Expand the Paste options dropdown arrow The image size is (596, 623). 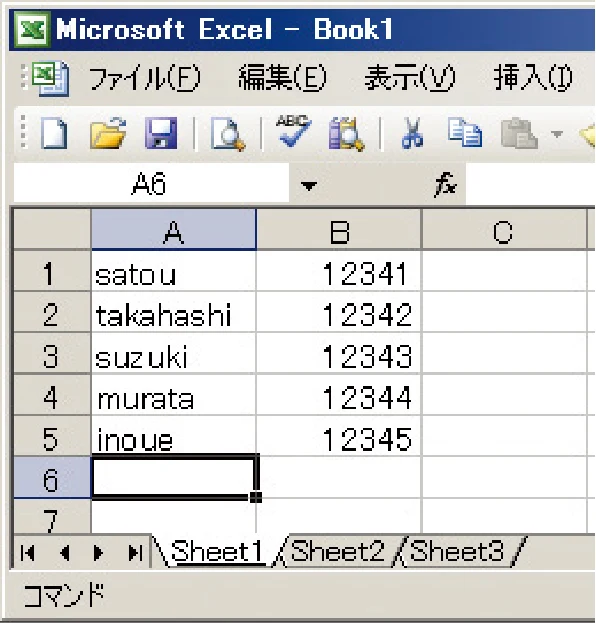pos(557,134)
